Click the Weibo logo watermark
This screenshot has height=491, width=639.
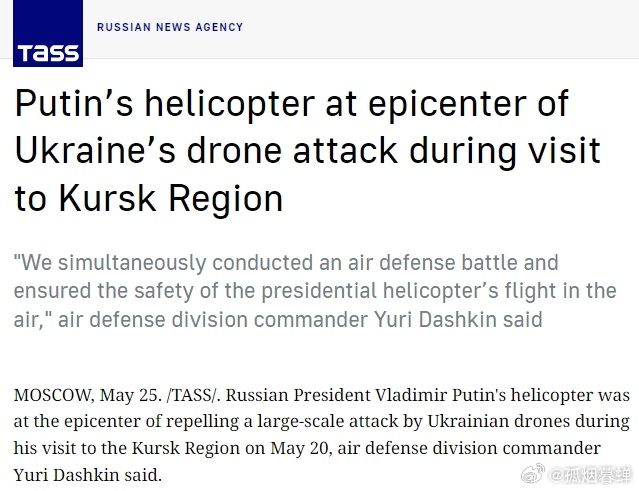pos(533,473)
